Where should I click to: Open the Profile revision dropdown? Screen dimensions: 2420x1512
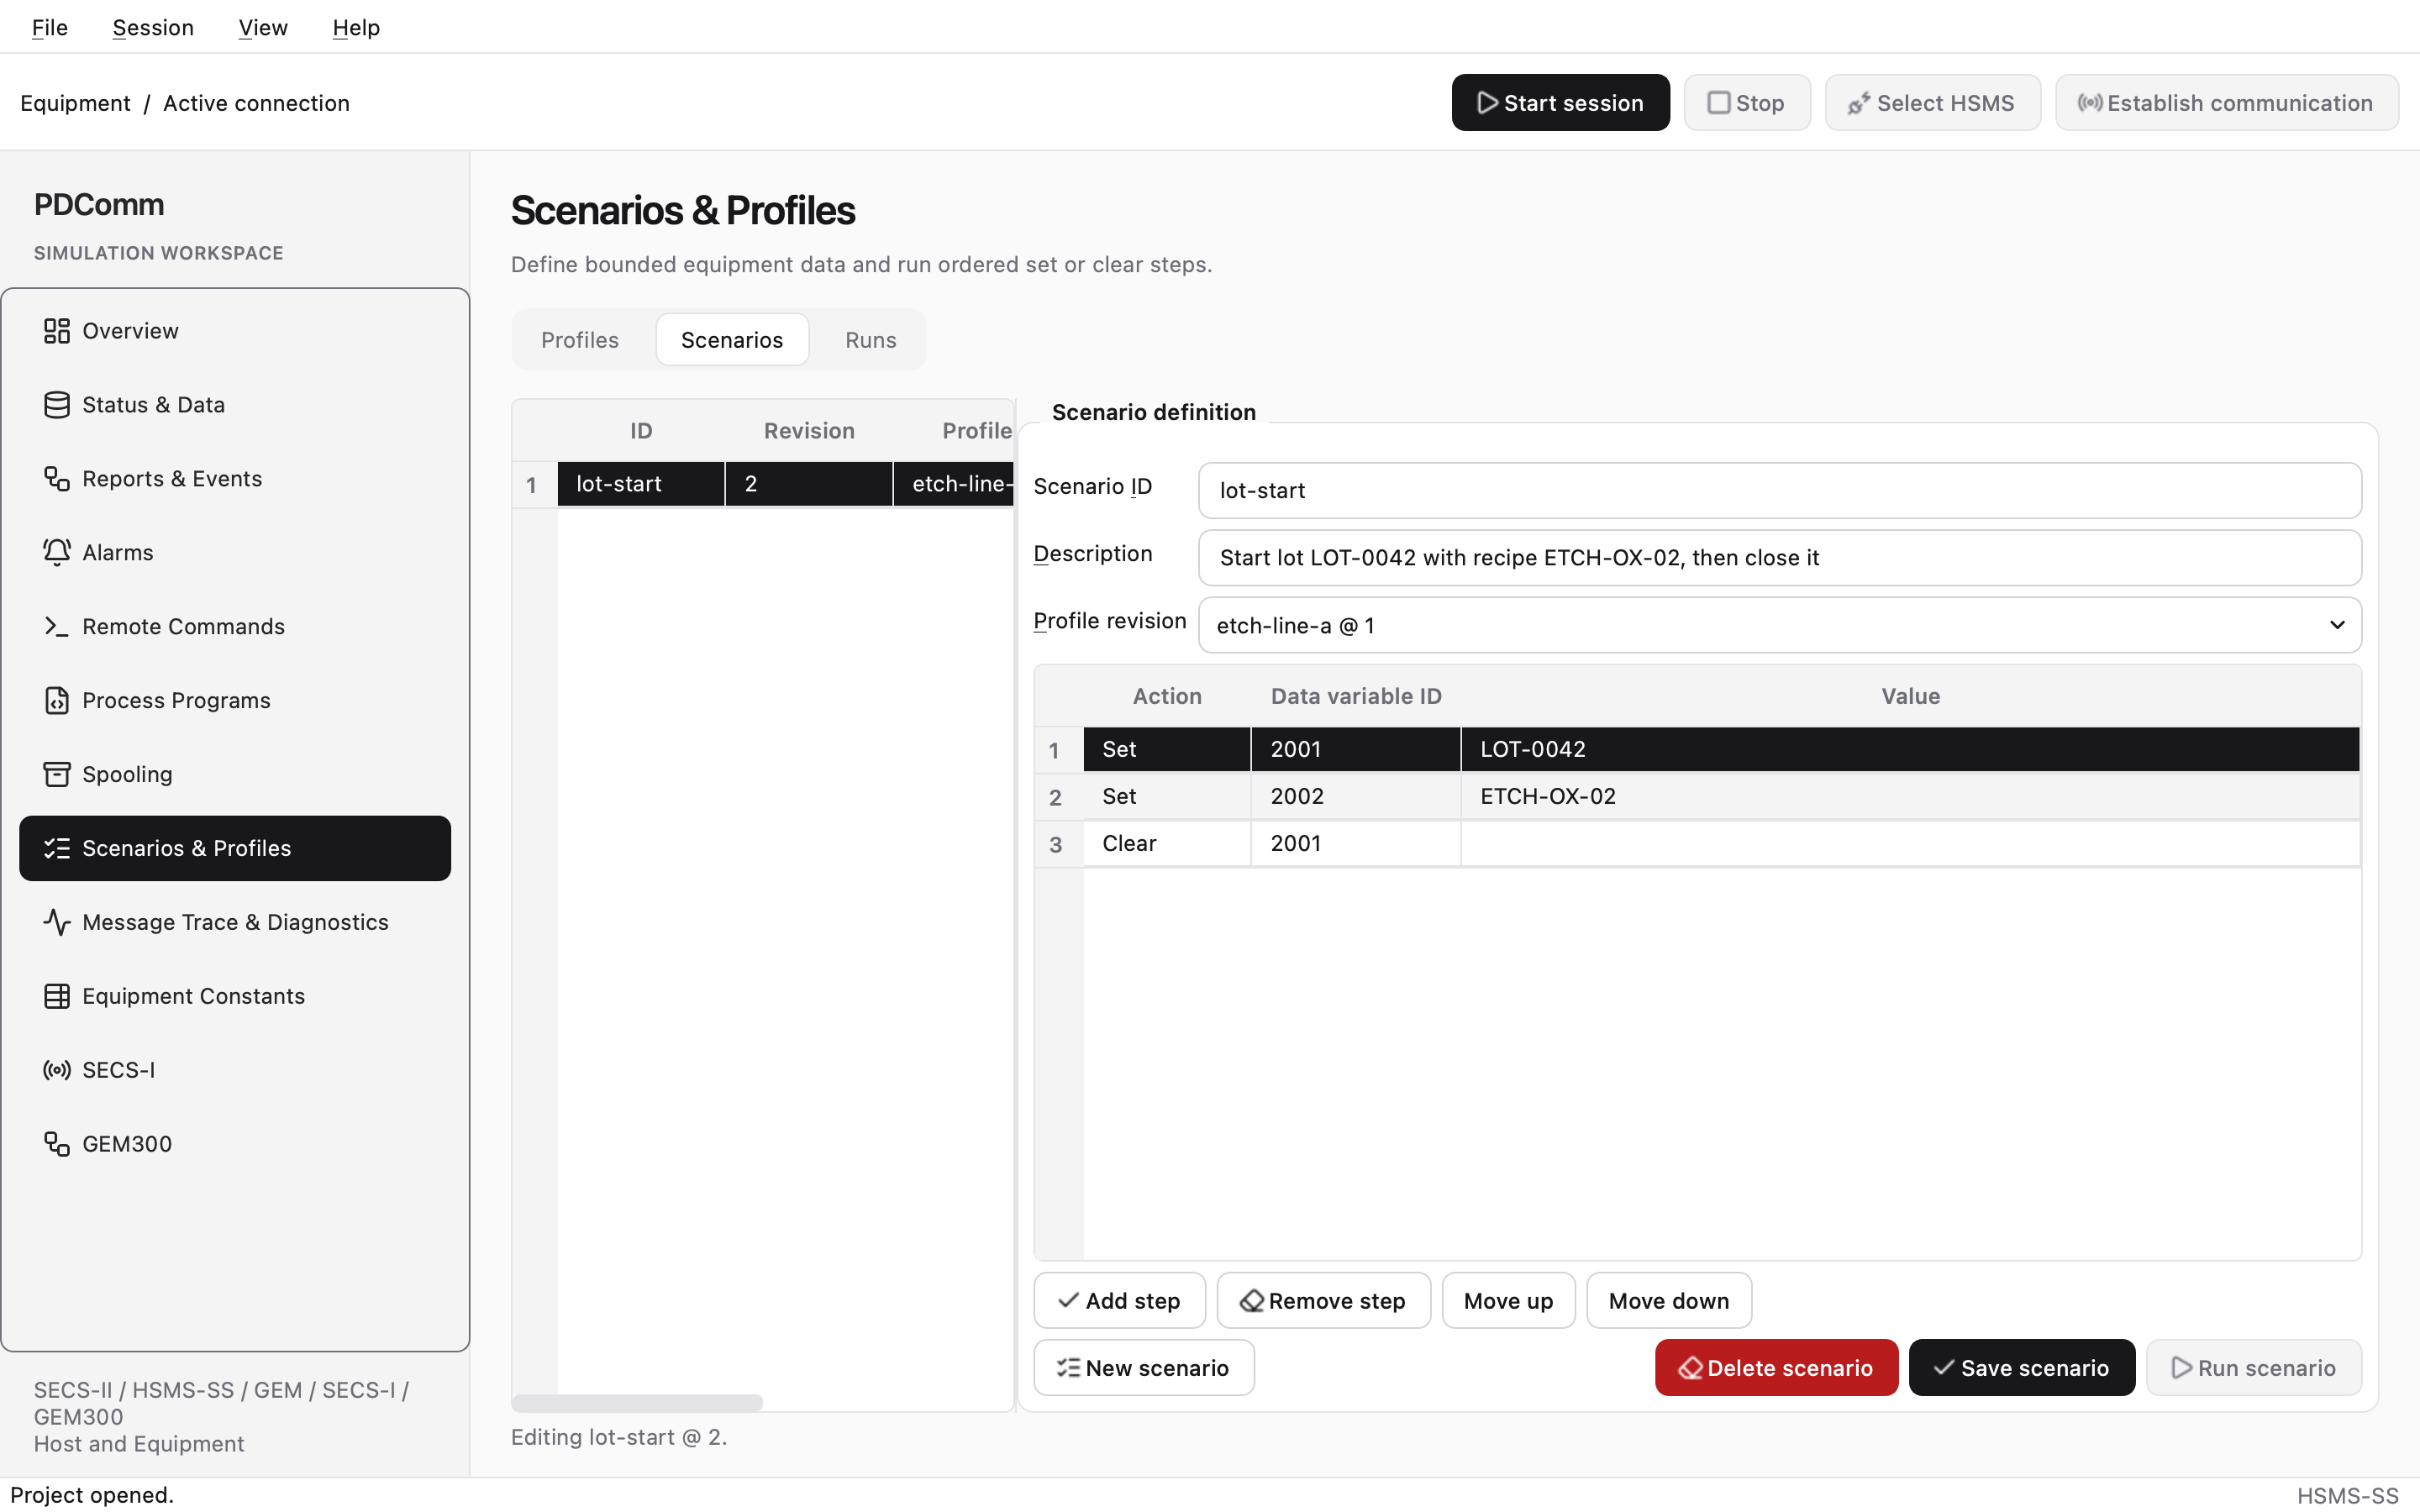coord(1779,626)
